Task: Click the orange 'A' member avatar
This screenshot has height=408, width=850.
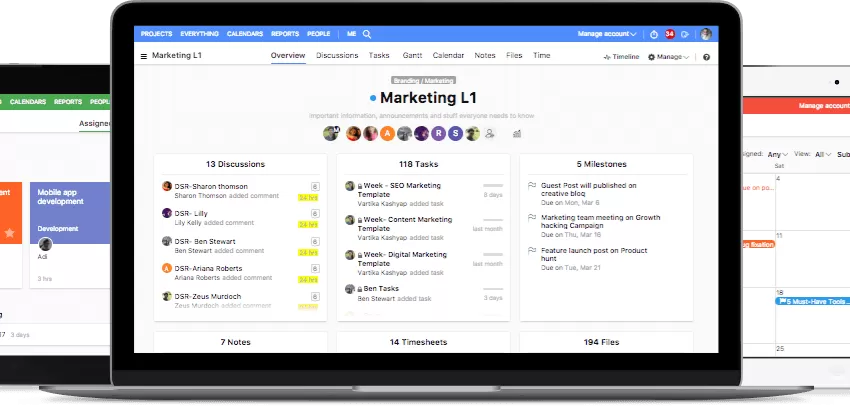Action: click(x=387, y=133)
